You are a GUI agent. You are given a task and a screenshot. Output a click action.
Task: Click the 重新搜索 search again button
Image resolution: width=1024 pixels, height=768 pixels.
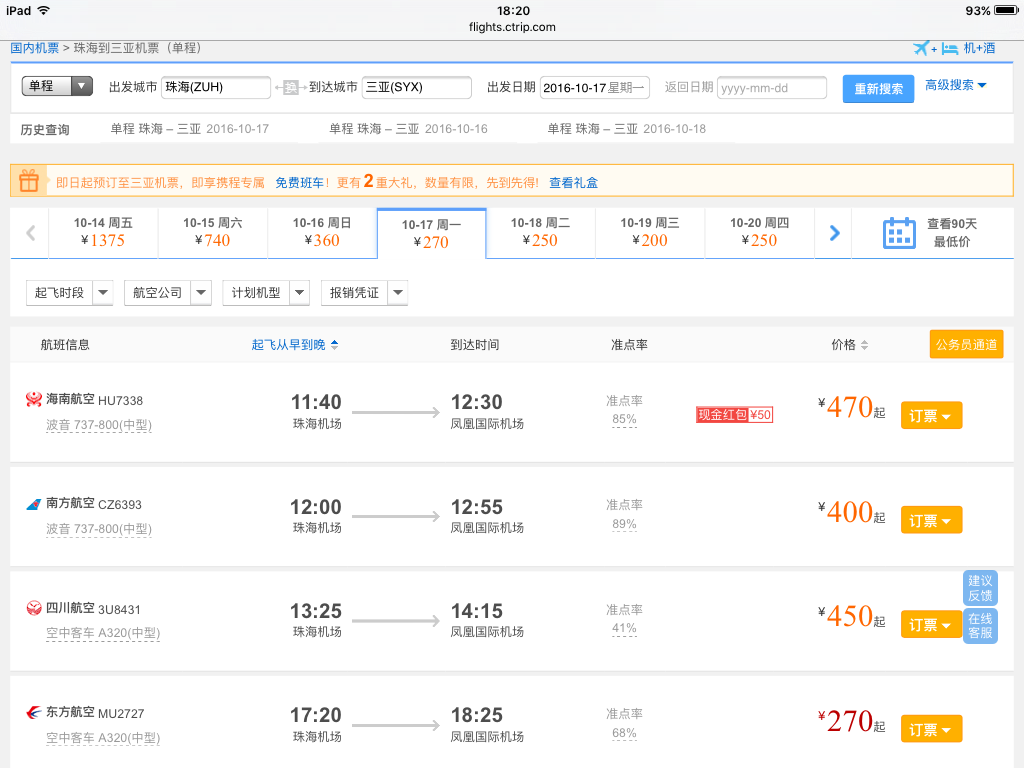878,89
